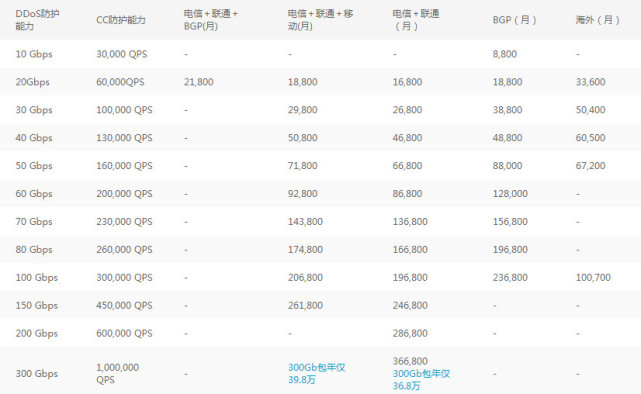Click the 236,800 BGP price
Screen dimensions: 641x394
point(510,278)
